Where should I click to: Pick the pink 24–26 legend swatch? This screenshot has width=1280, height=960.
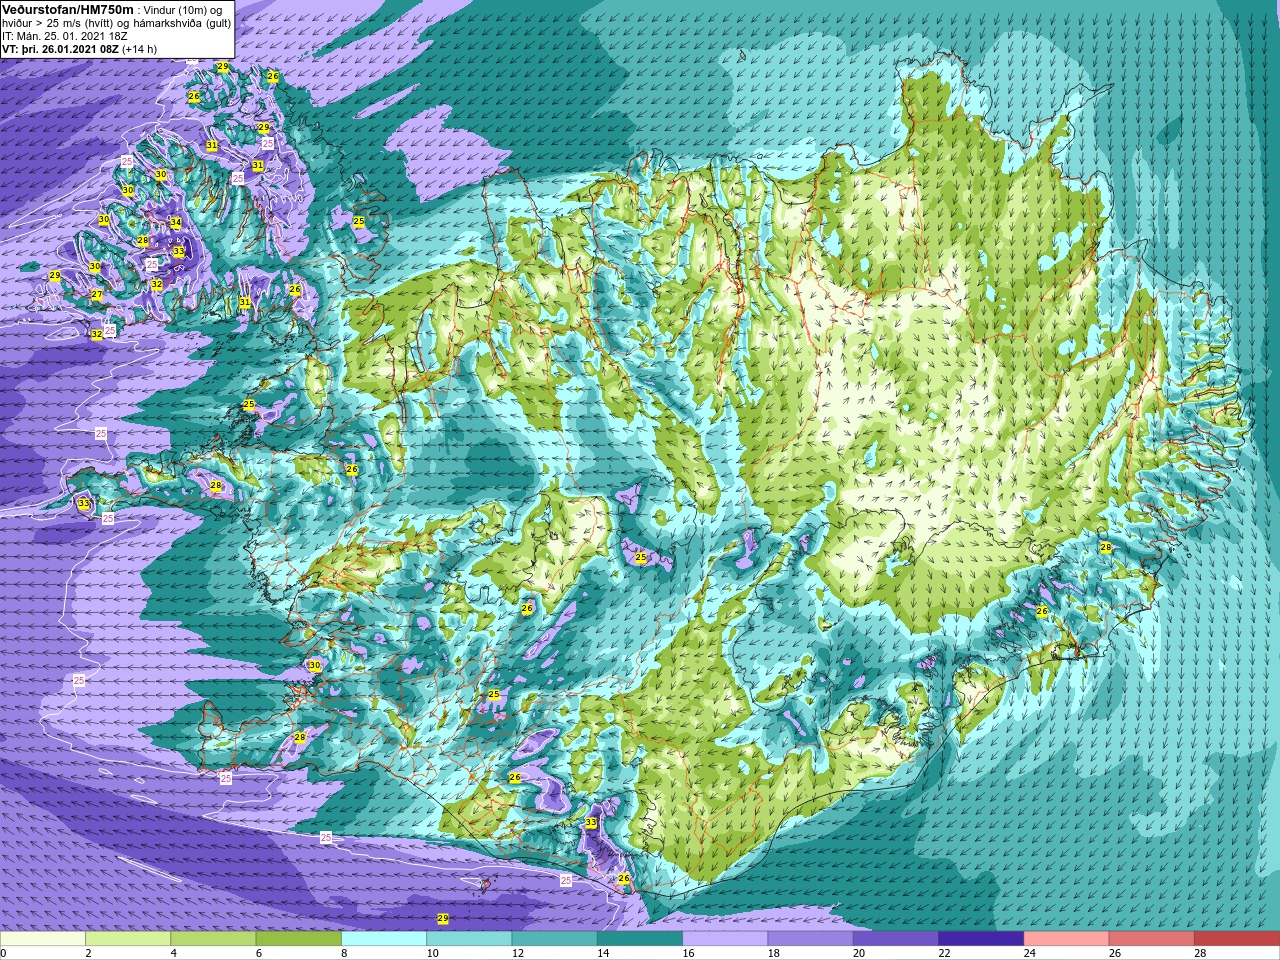pos(1066,939)
